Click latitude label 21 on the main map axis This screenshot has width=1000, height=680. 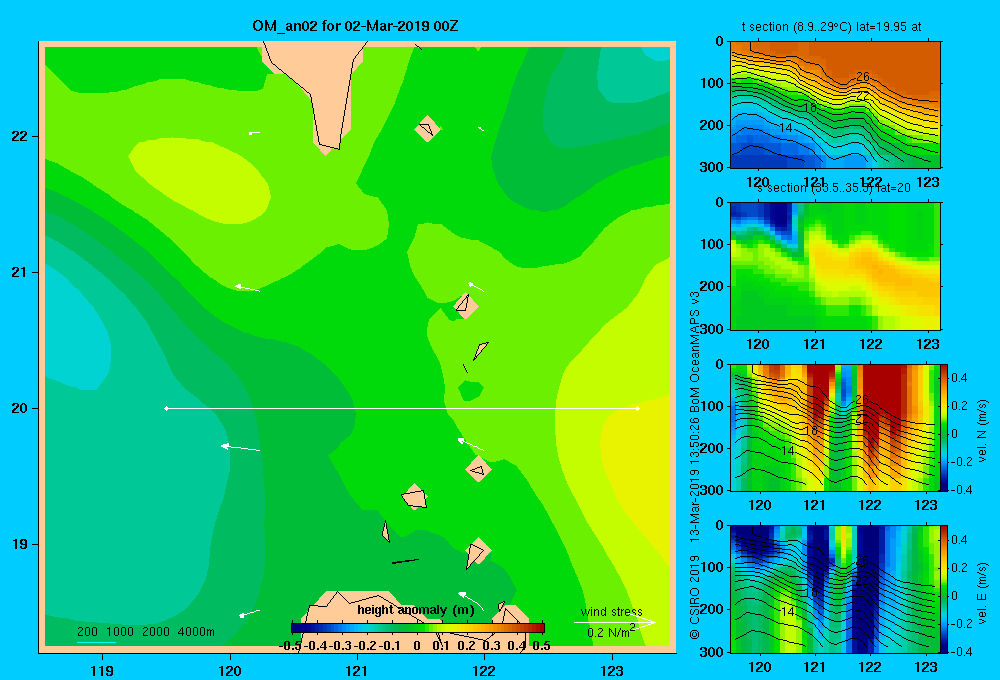(x=20, y=272)
